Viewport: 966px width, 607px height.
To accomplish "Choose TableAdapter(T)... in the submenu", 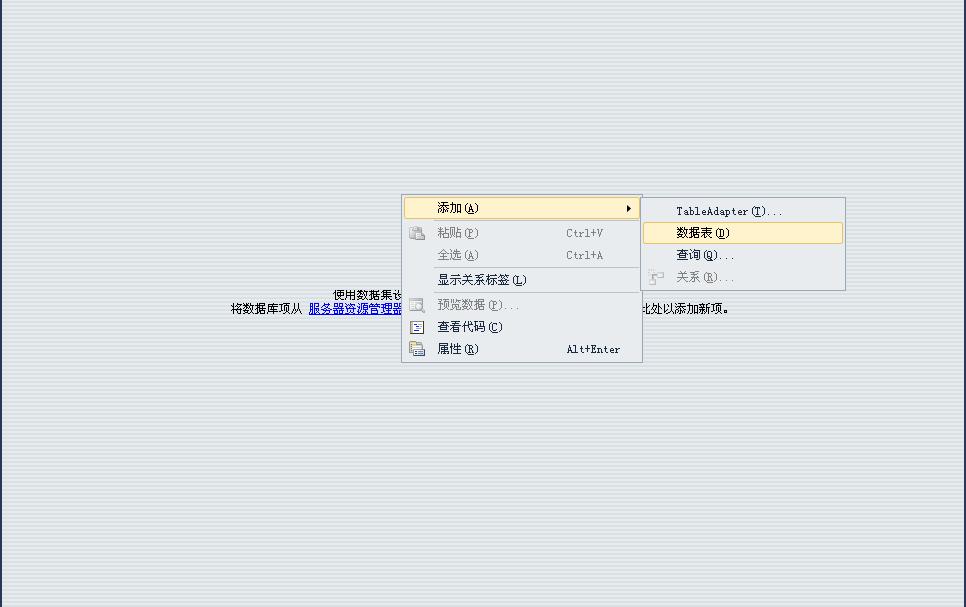I will [x=742, y=211].
